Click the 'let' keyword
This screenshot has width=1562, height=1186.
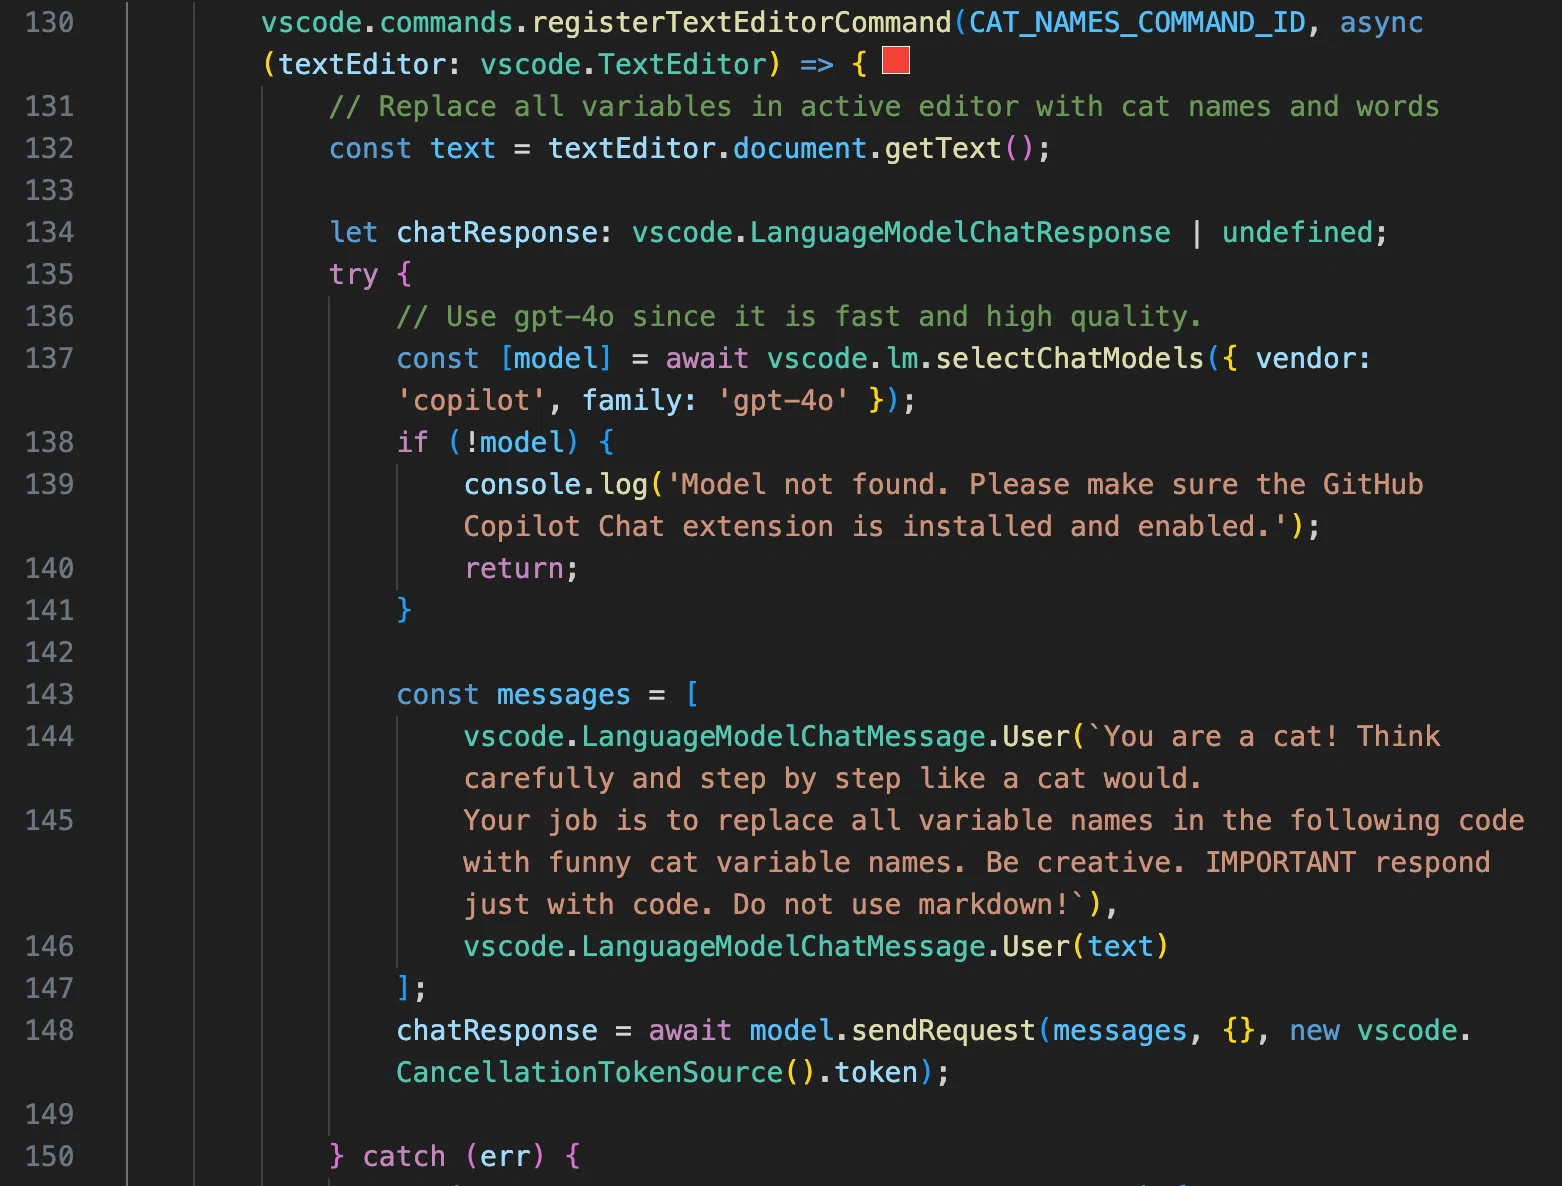354,232
